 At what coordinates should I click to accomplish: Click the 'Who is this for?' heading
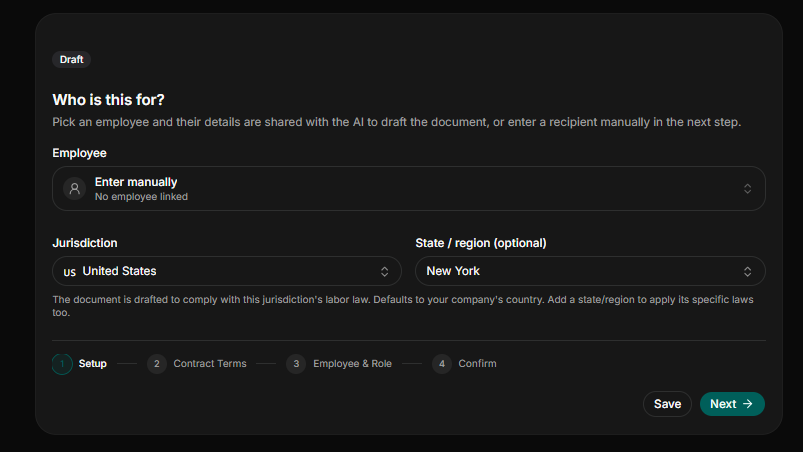(x=109, y=99)
